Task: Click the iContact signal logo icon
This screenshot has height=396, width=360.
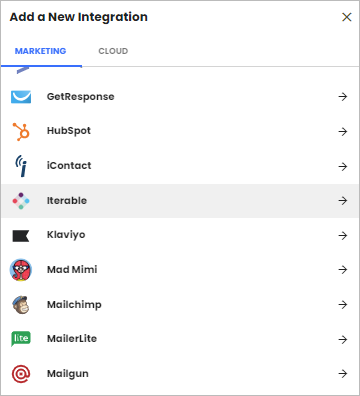Action: click(21, 166)
